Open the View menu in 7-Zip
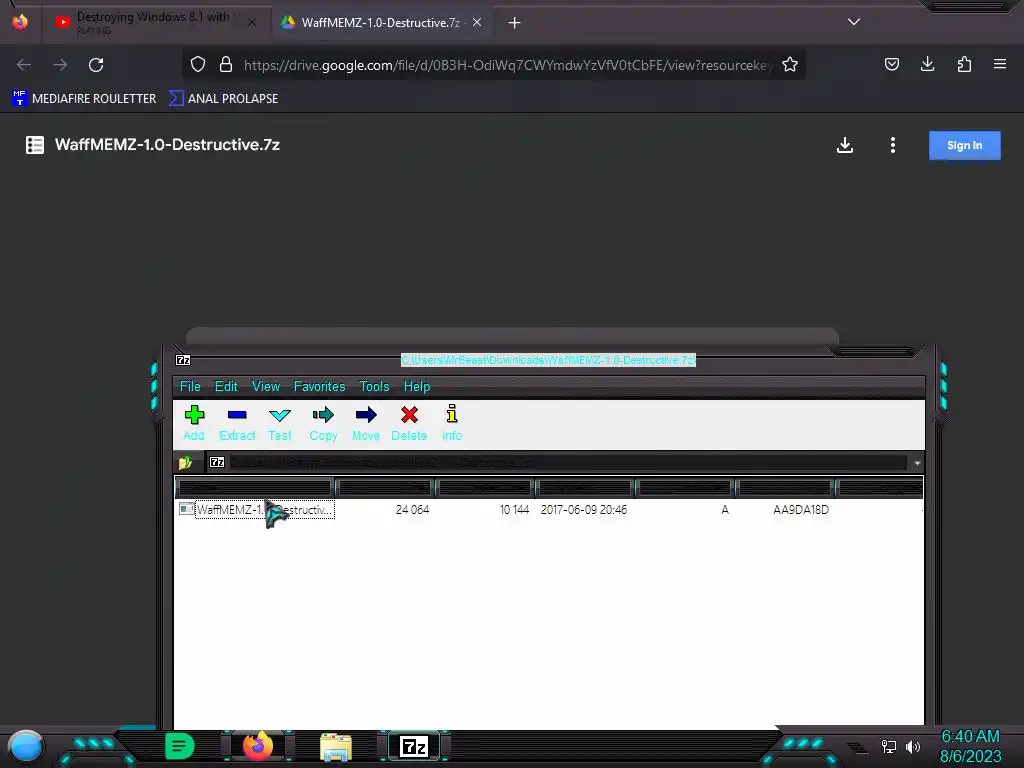The width and height of the screenshot is (1024, 768). 266,387
